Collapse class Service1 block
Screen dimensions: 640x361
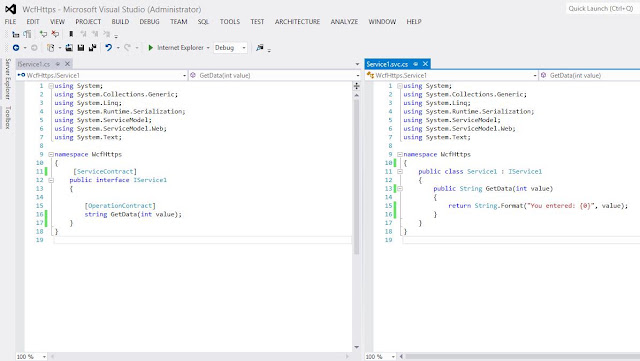[400, 172]
